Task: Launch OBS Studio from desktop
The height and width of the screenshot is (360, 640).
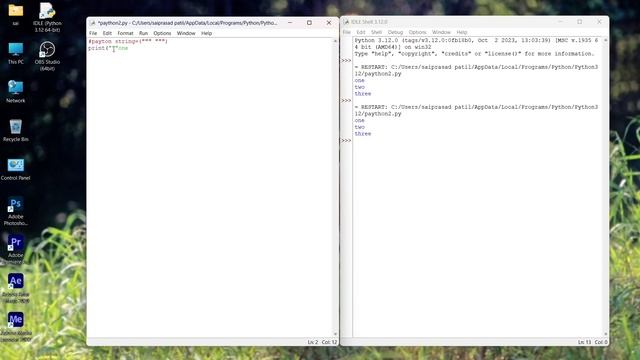Action: point(47,56)
